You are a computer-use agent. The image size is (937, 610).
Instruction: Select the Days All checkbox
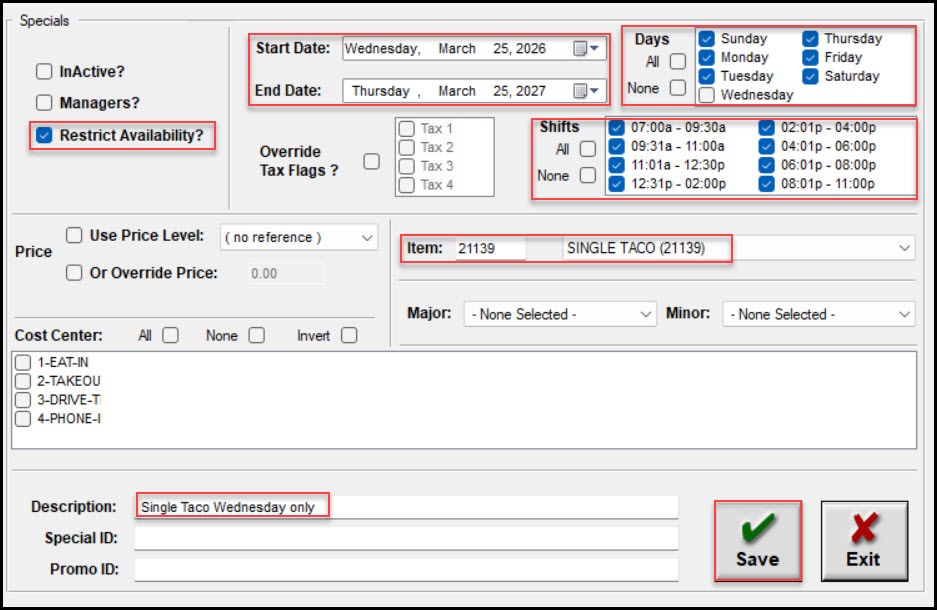coord(678,62)
